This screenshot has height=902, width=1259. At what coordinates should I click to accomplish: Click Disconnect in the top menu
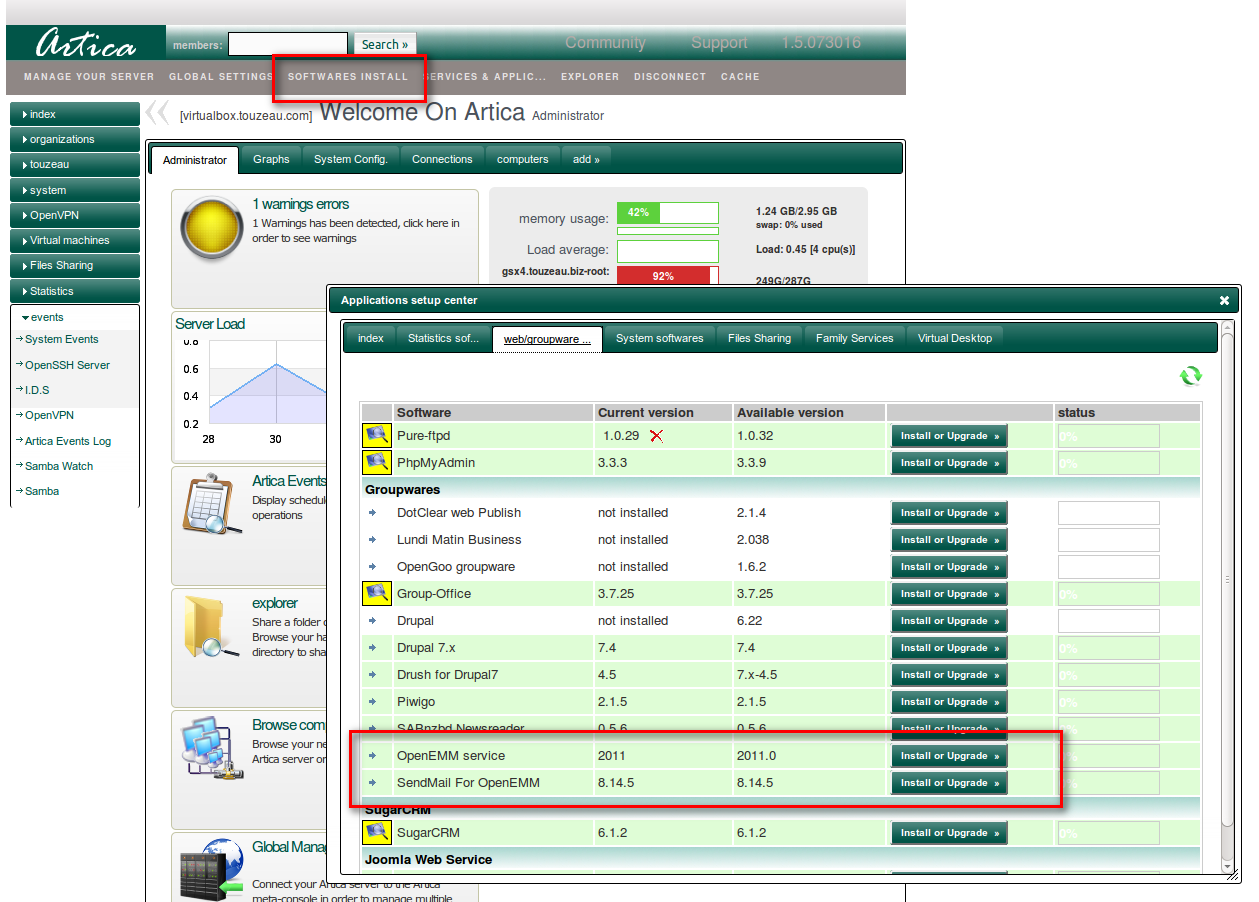[x=670, y=77]
